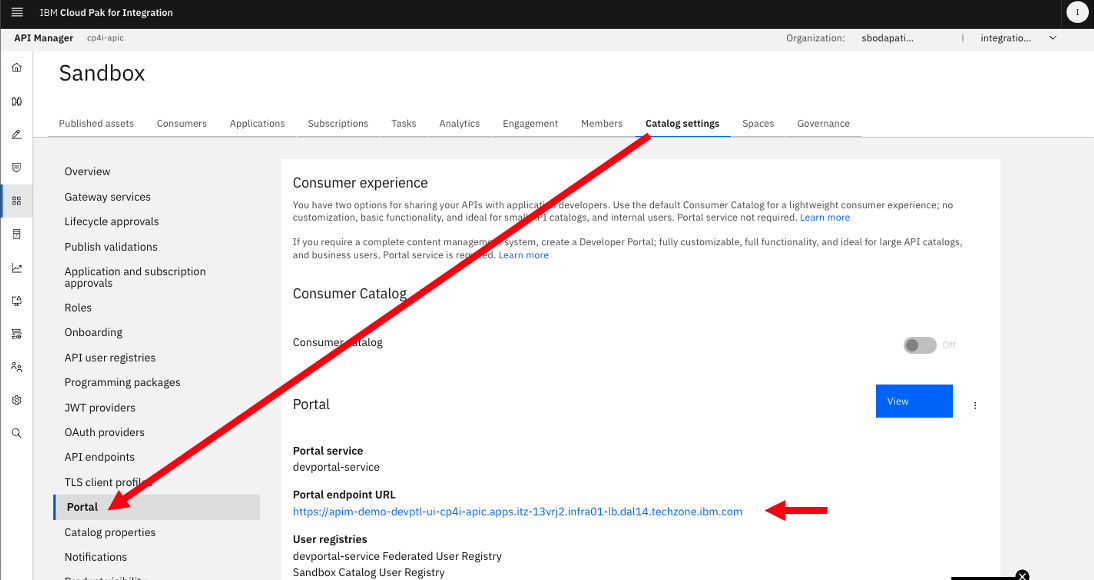Expand the organization dropdown chevron
This screenshot has width=1094, height=580.
click(x=1053, y=38)
